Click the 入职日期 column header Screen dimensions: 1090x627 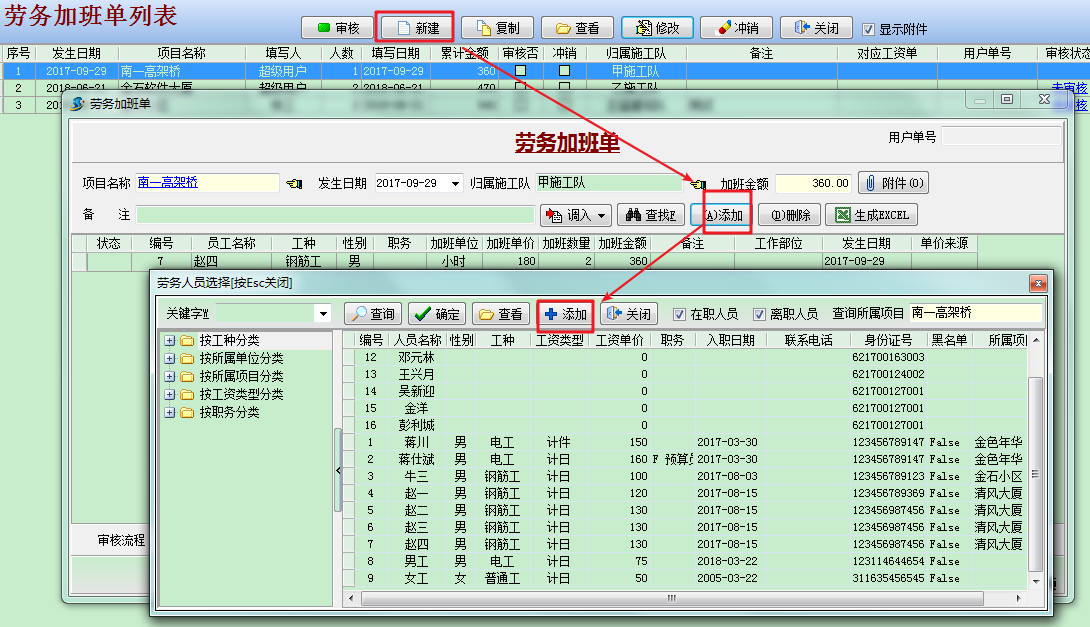coord(730,340)
